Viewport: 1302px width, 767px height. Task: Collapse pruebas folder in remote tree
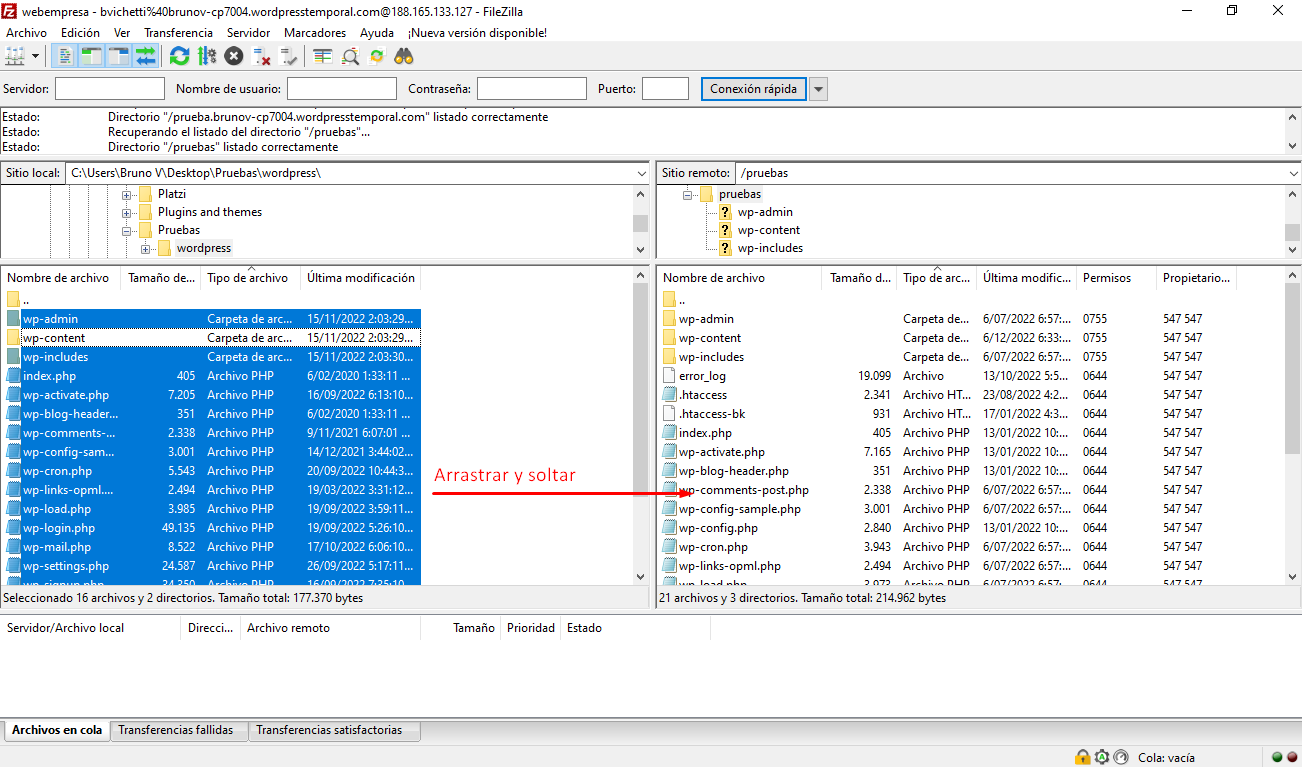coord(688,194)
